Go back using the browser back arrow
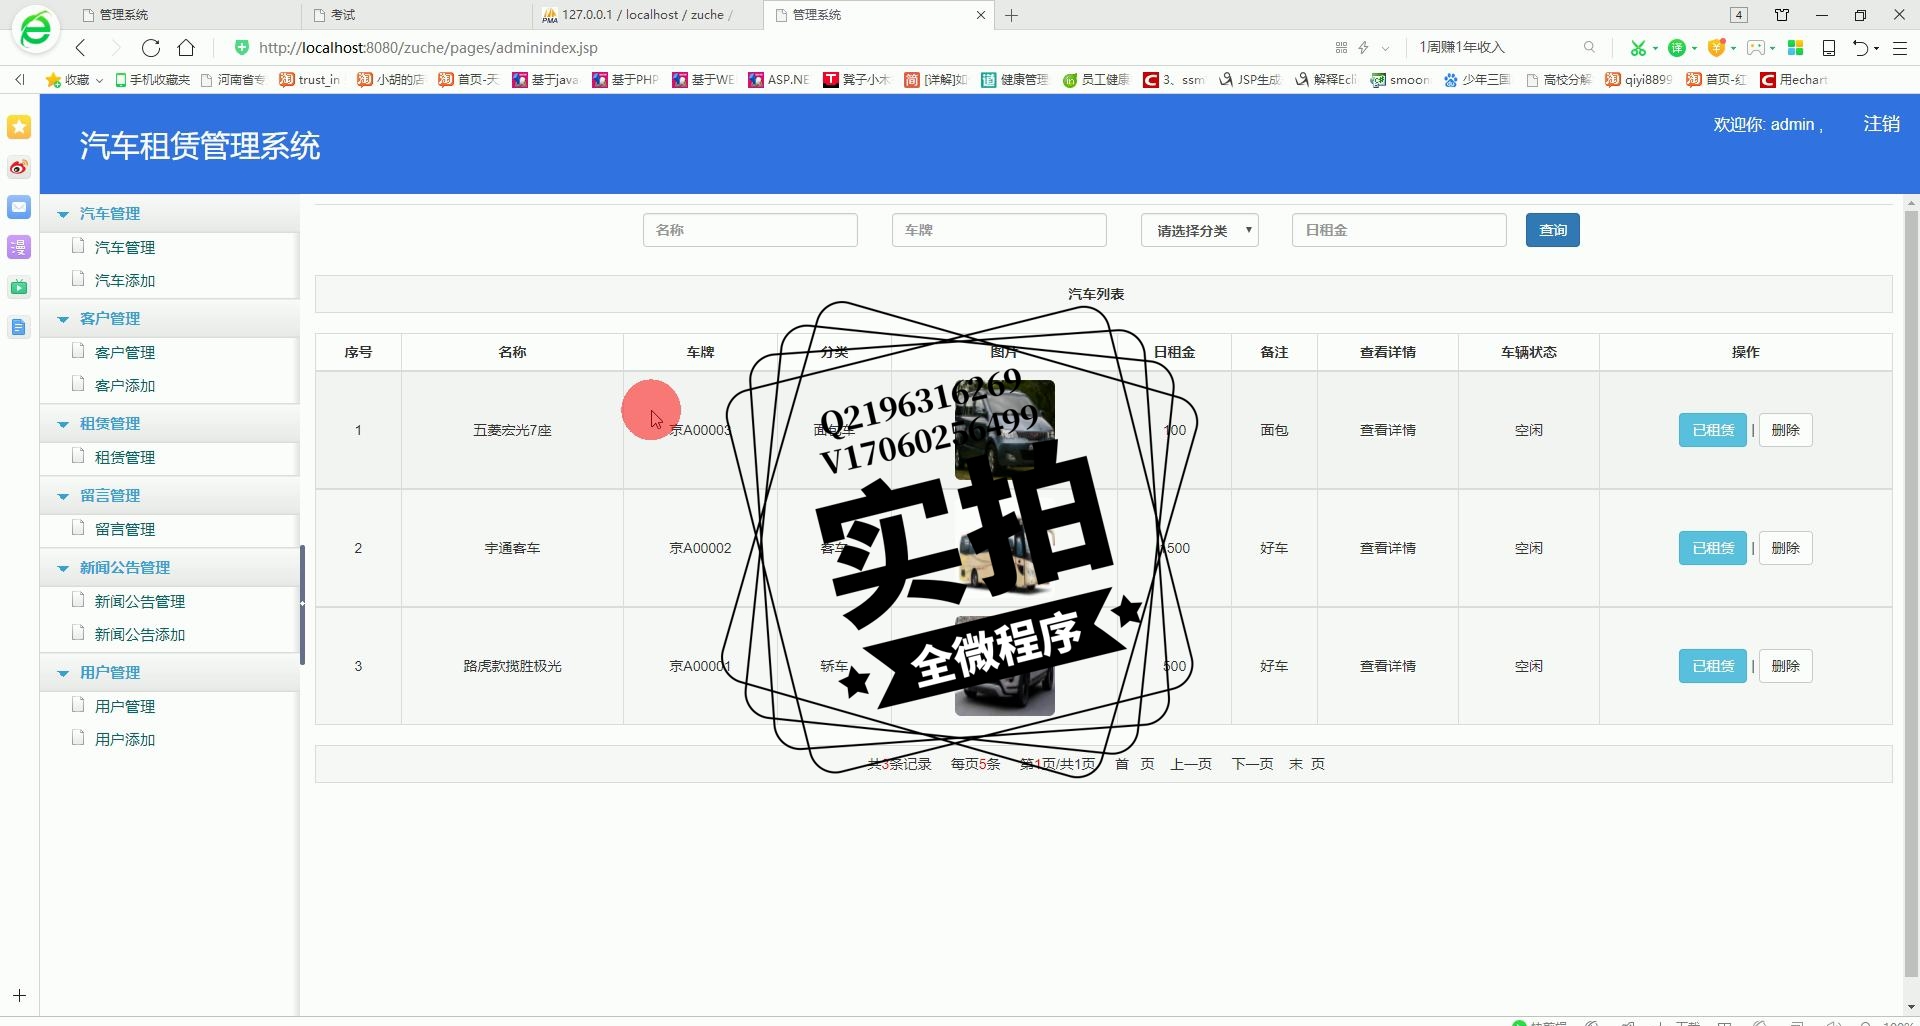 (81, 47)
